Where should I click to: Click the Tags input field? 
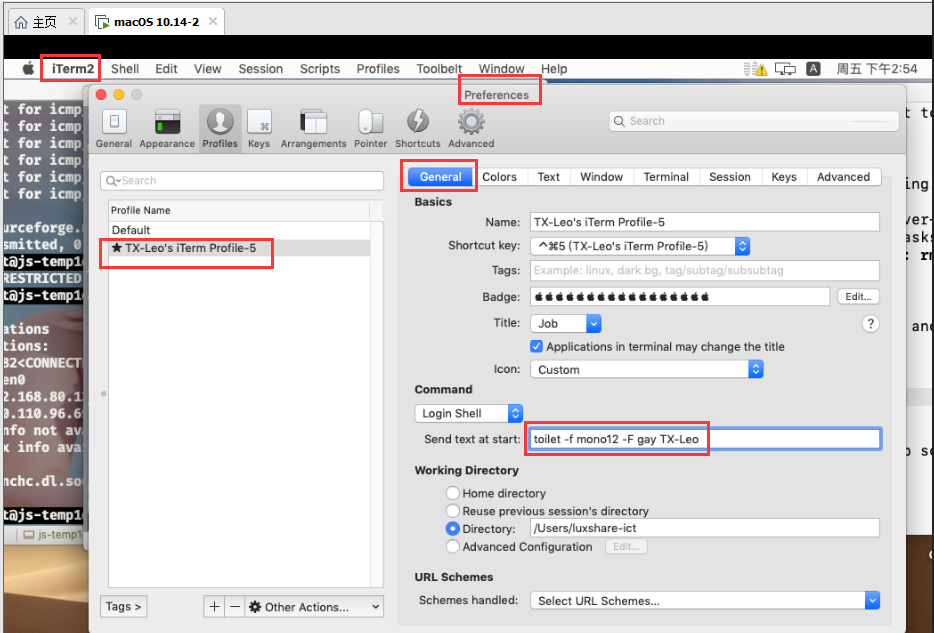[x=705, y=270]
